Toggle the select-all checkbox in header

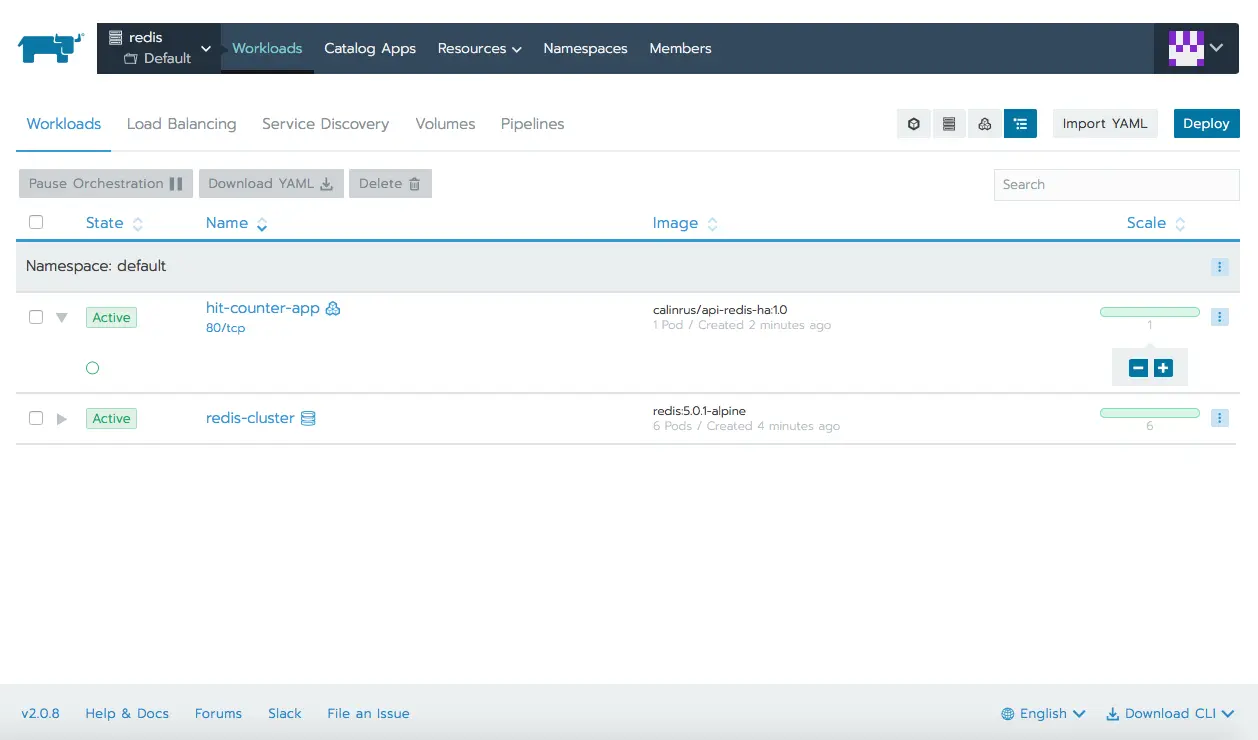pos(36,222)
